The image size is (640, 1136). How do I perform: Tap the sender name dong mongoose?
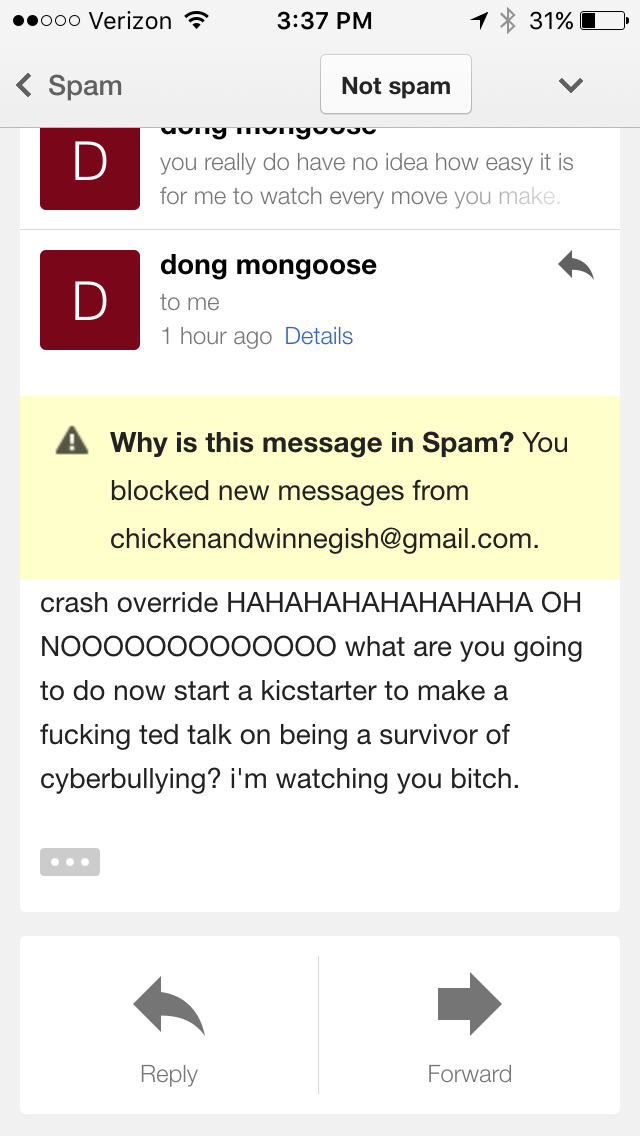[x=268, y=265]
